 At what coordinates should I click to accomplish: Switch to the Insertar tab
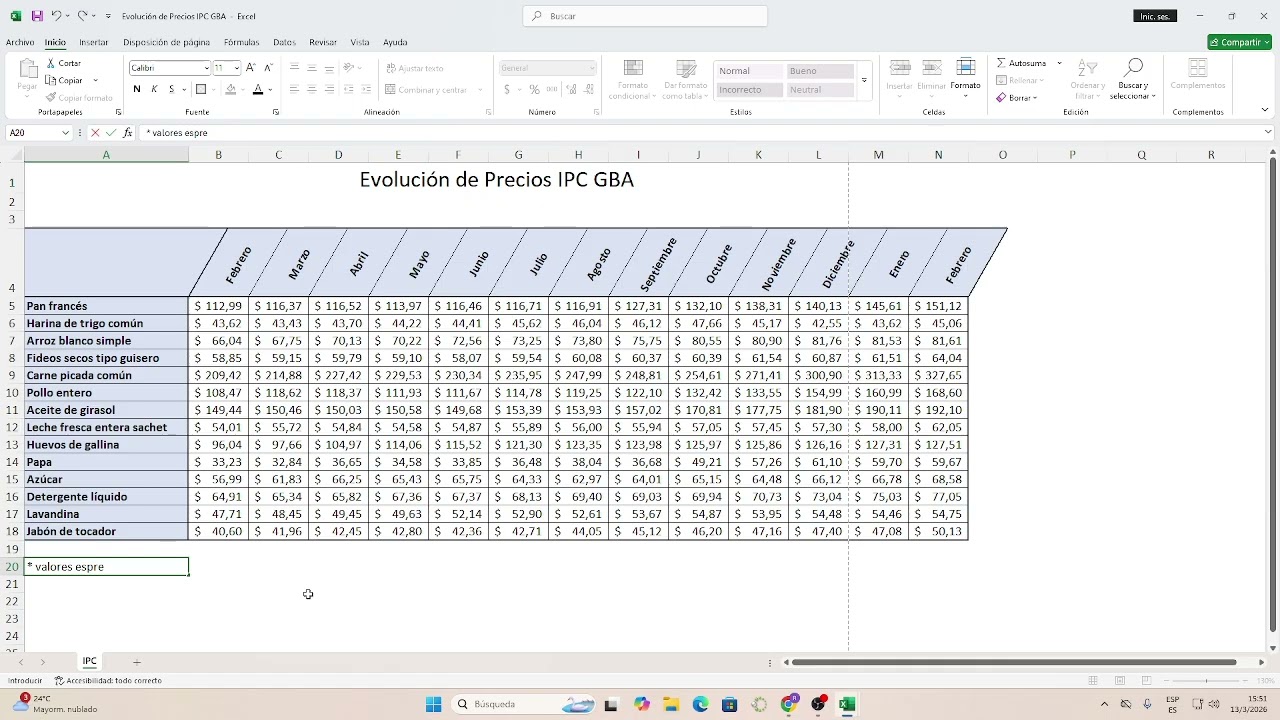click(94, 42)
